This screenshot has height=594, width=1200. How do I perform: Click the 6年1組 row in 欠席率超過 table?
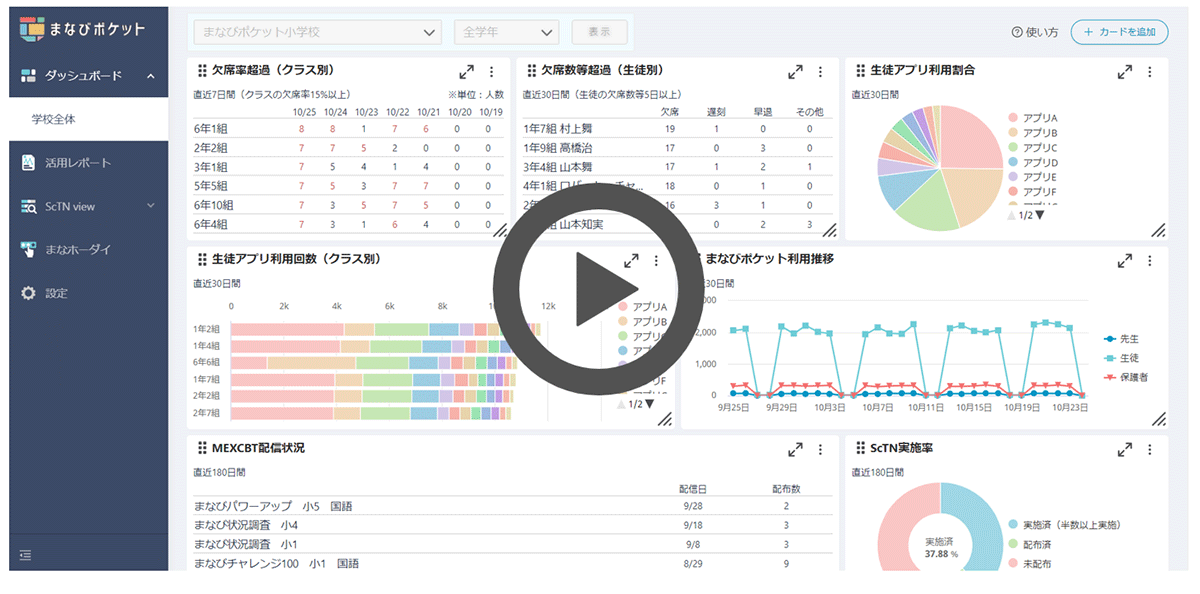pyautogui.click(x=348, y=128)
